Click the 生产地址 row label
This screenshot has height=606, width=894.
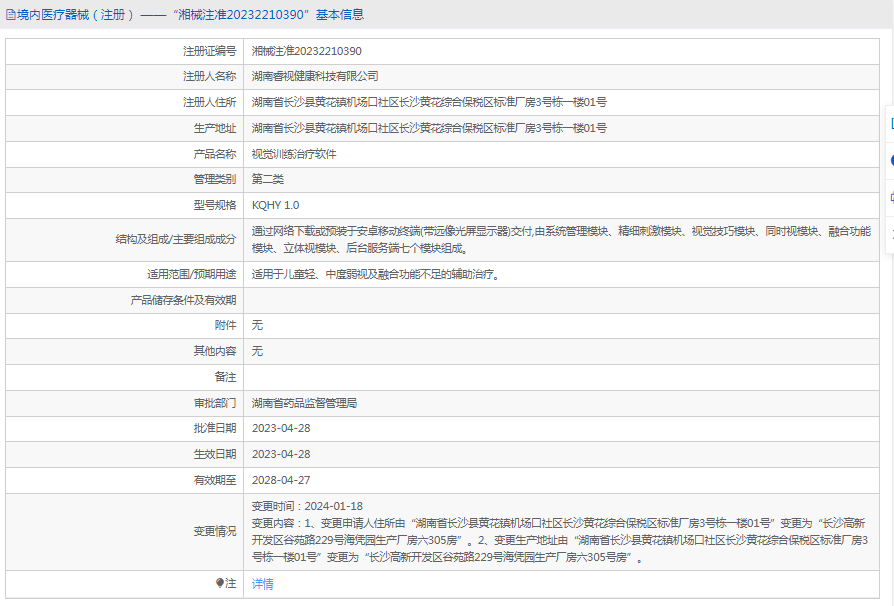[215, 128]
